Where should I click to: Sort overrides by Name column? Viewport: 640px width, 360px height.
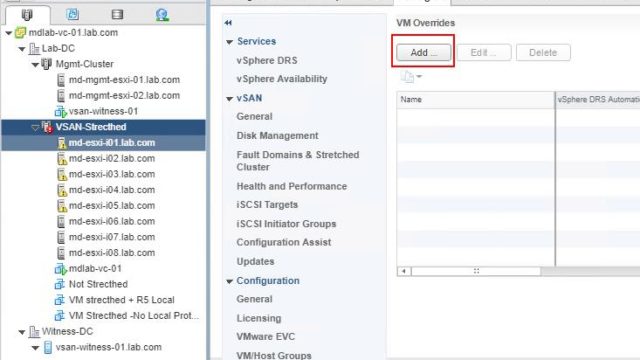476,100
